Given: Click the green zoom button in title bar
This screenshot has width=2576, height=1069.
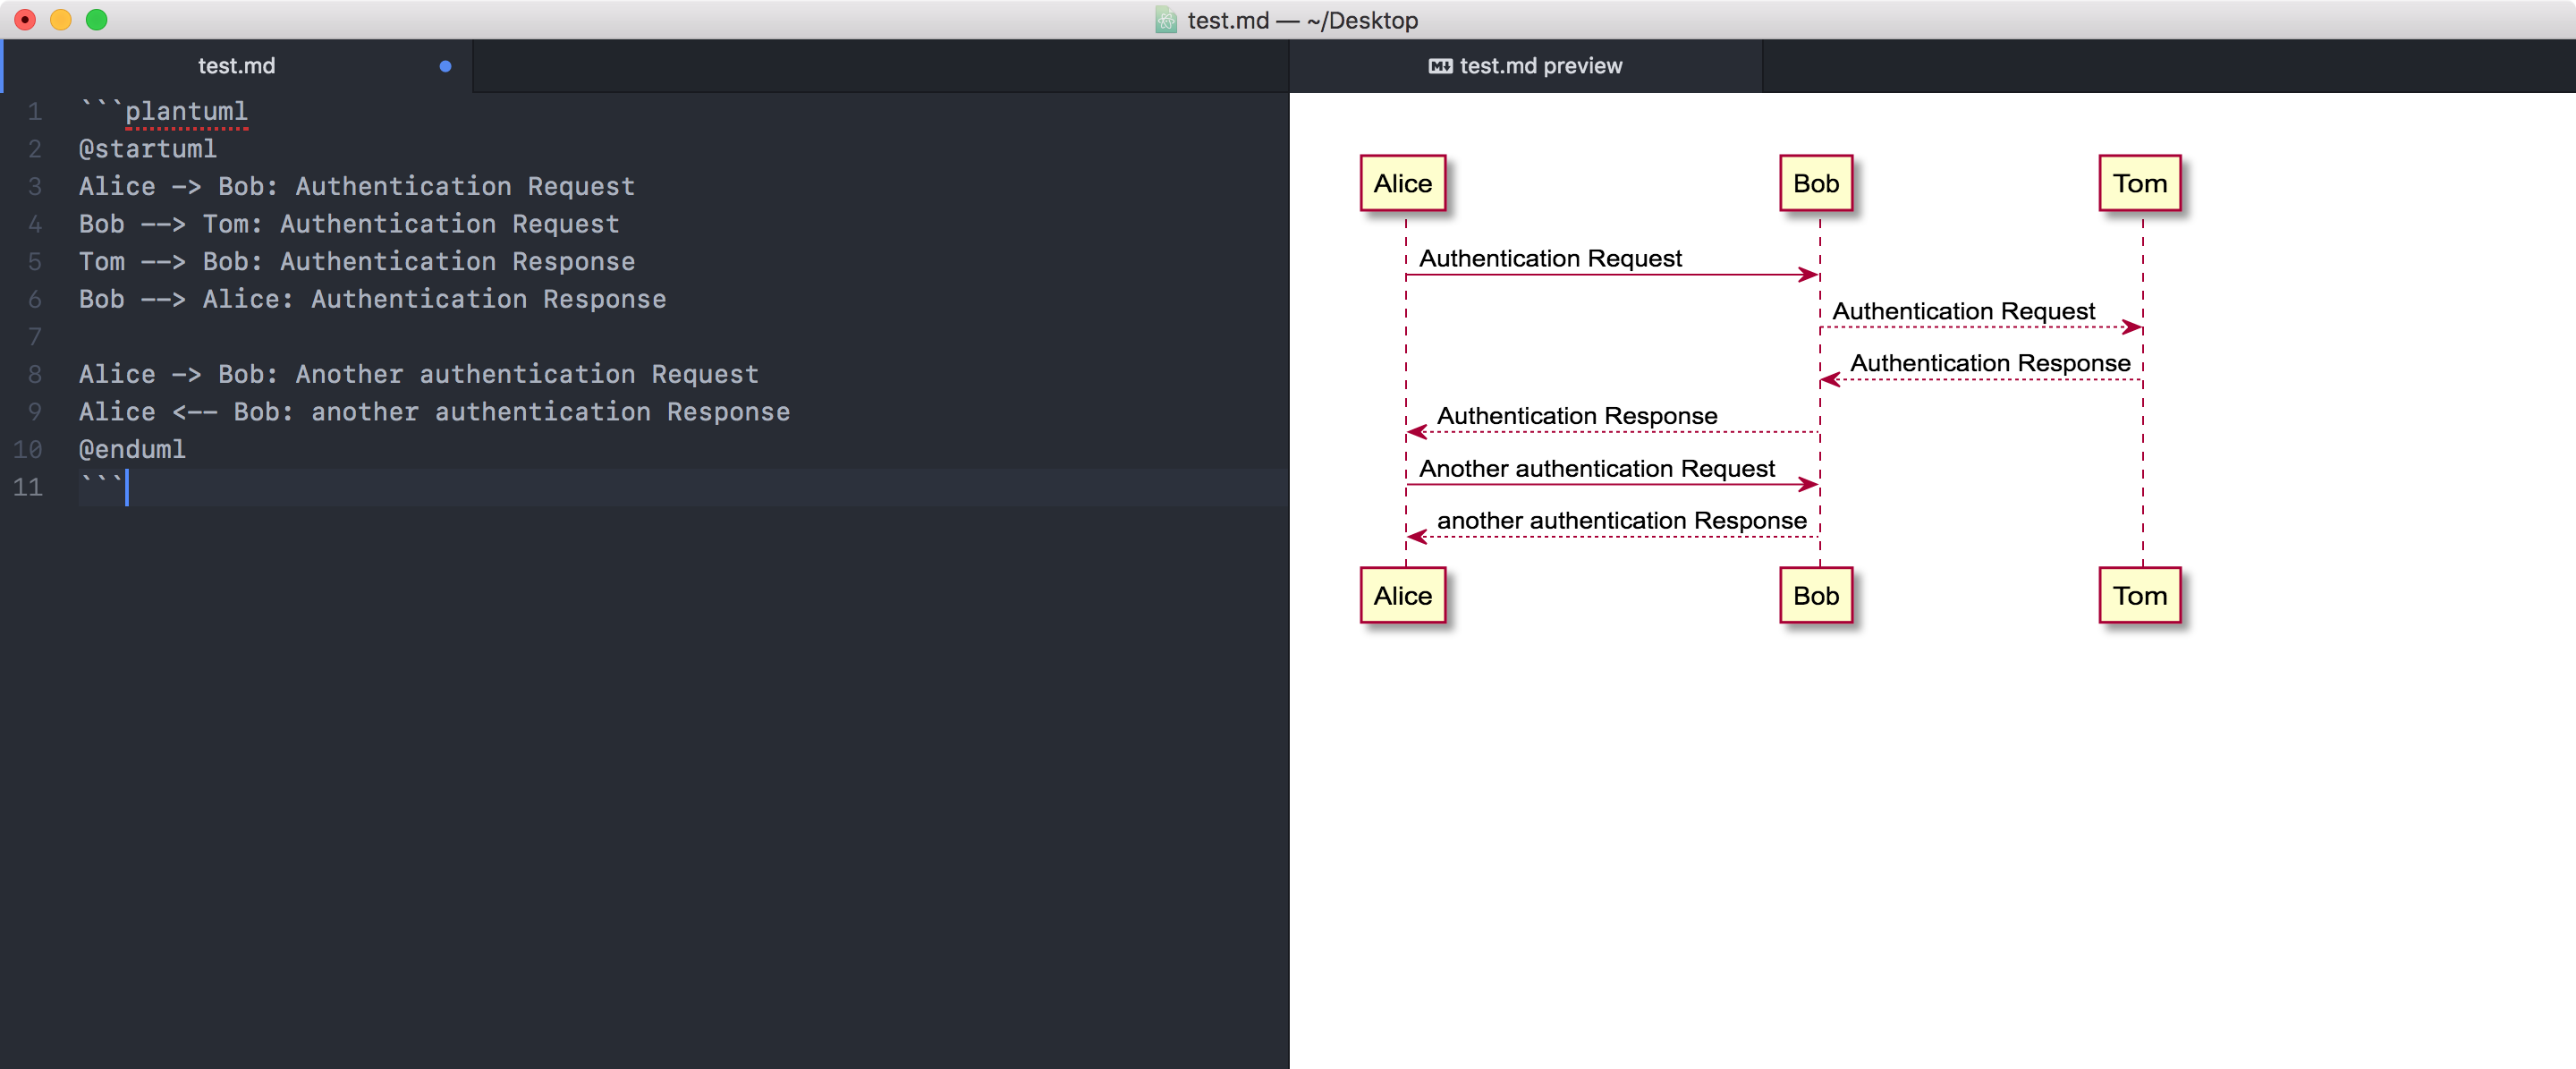Looking at the screenshot, I should coord(96,19).
